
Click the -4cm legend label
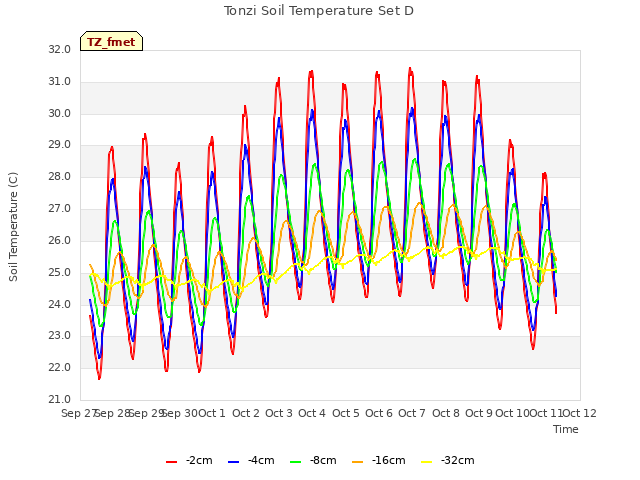261,460
